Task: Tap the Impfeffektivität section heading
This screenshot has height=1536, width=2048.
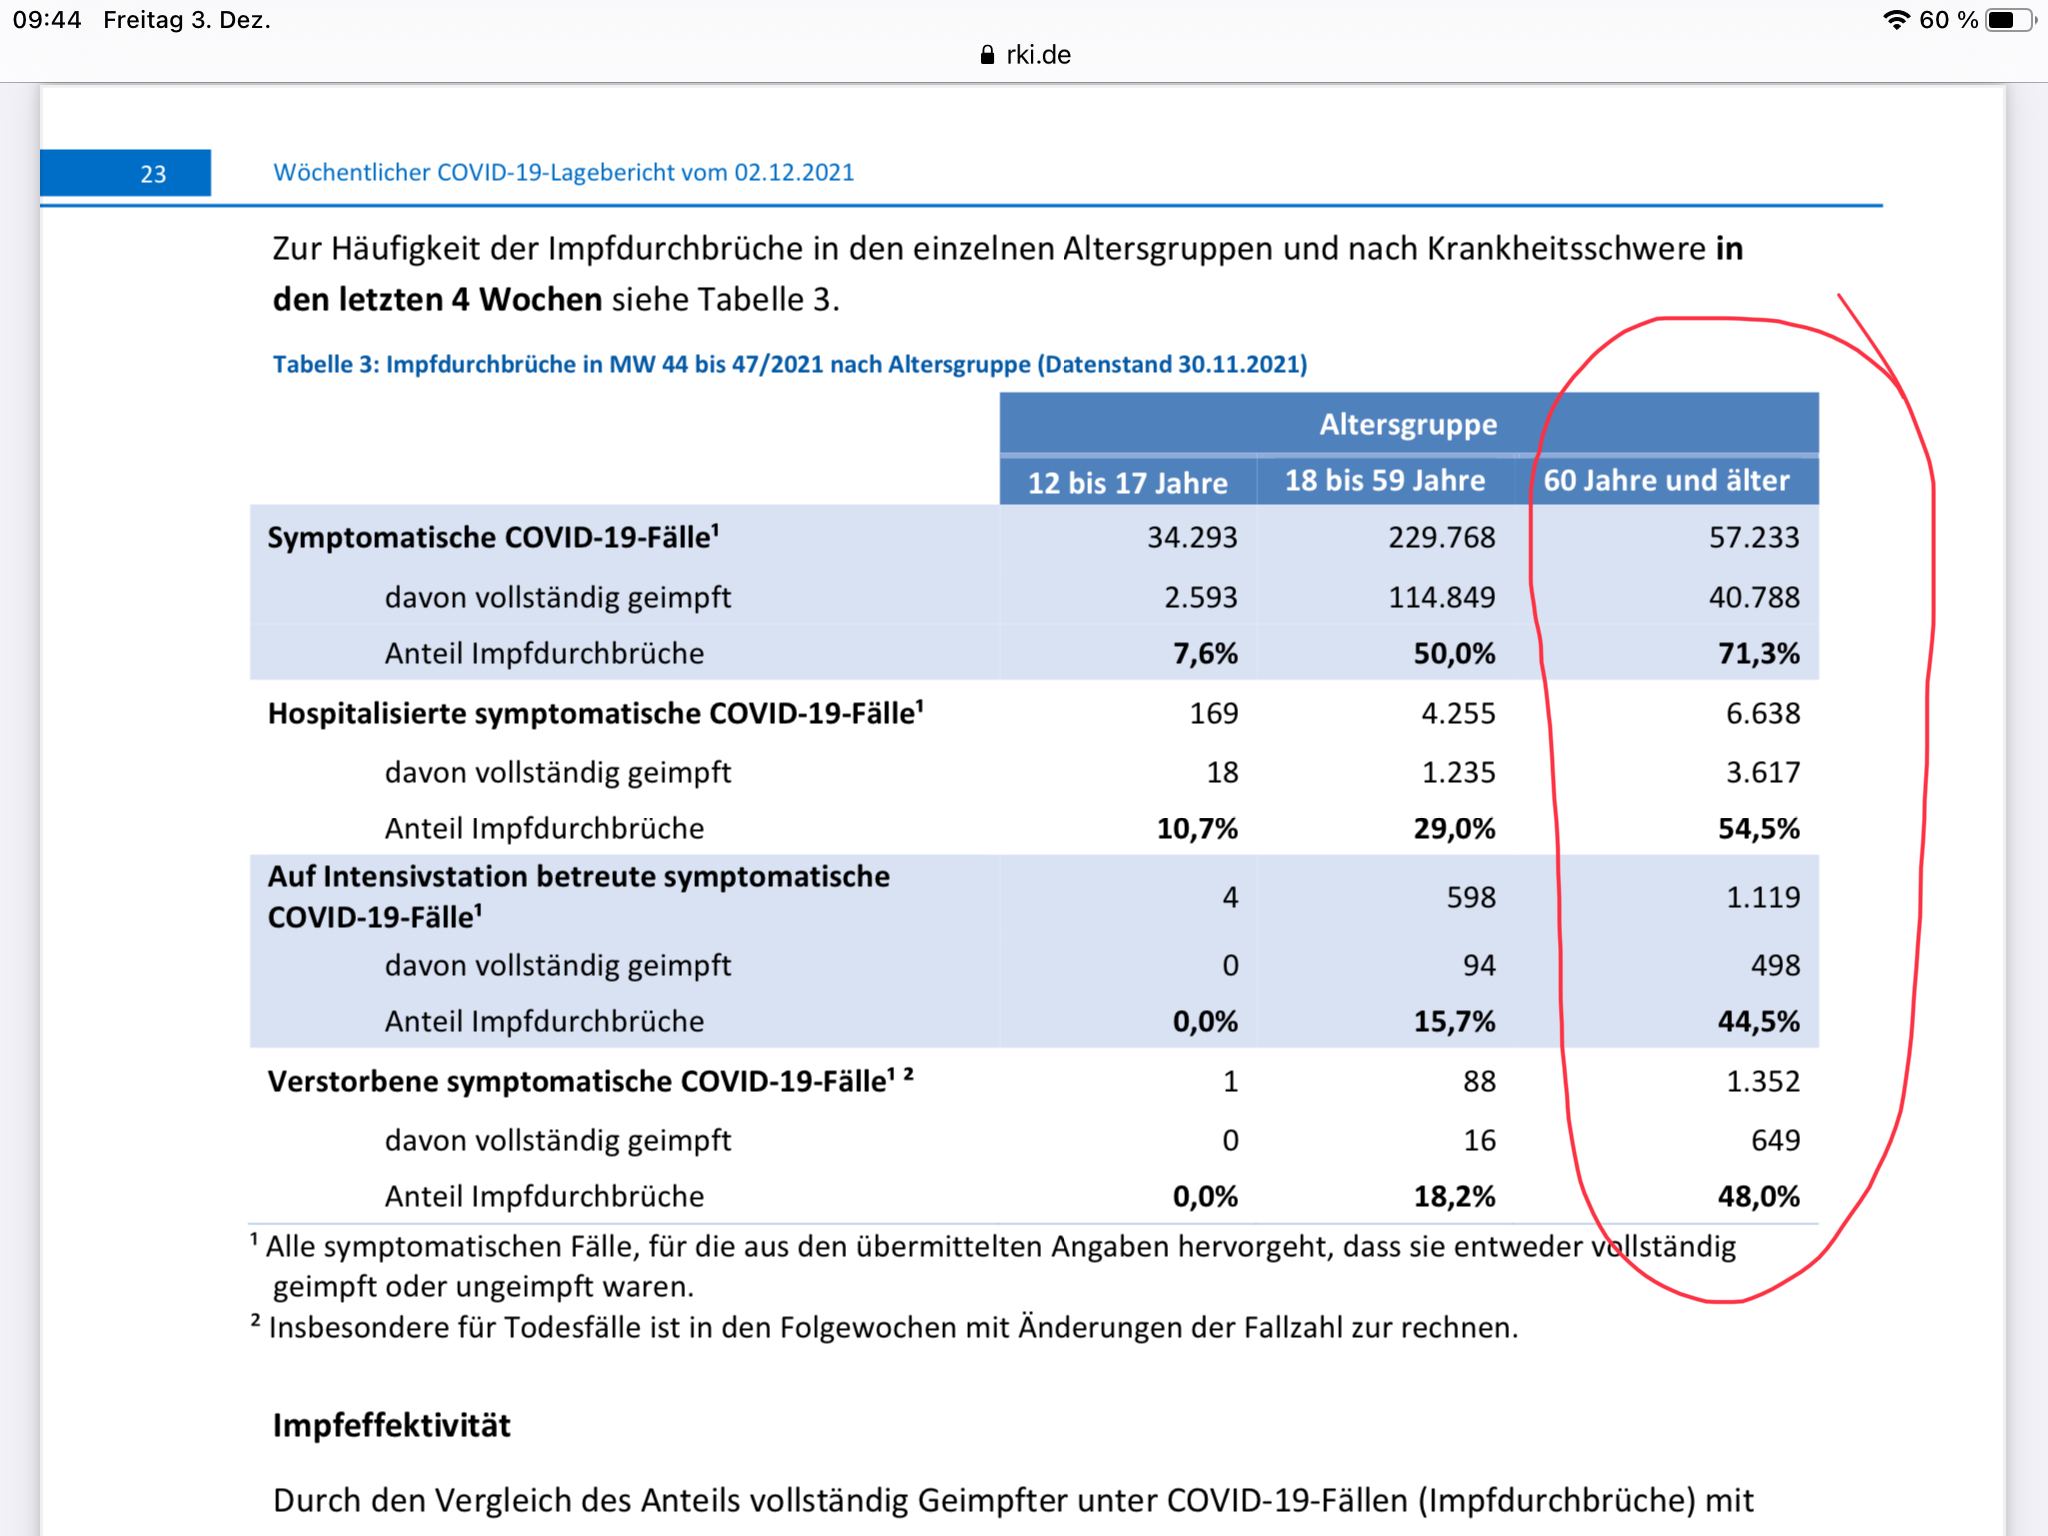Action: click(x=391, y=1425)
